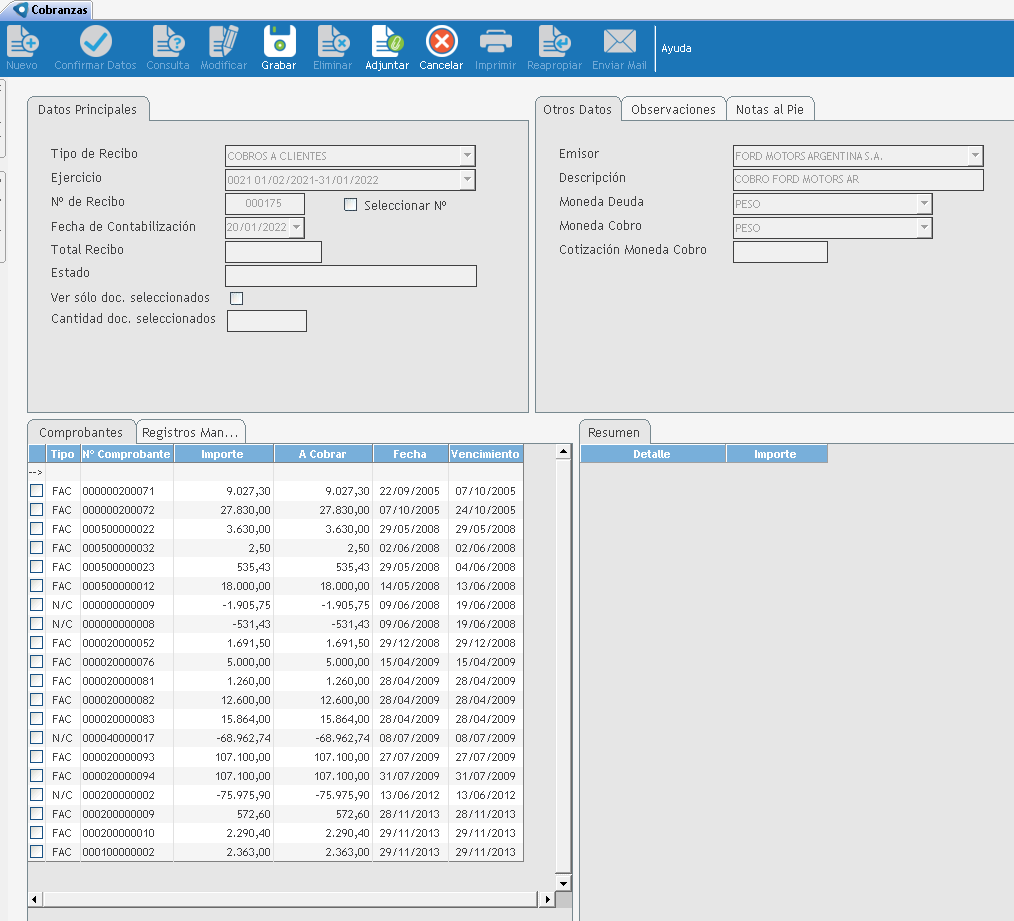Image resolution: width=1014 pixels, height=921 pixels.
Task: Expand the Tipo de Recibo dropdown
Action: point(466,156)
